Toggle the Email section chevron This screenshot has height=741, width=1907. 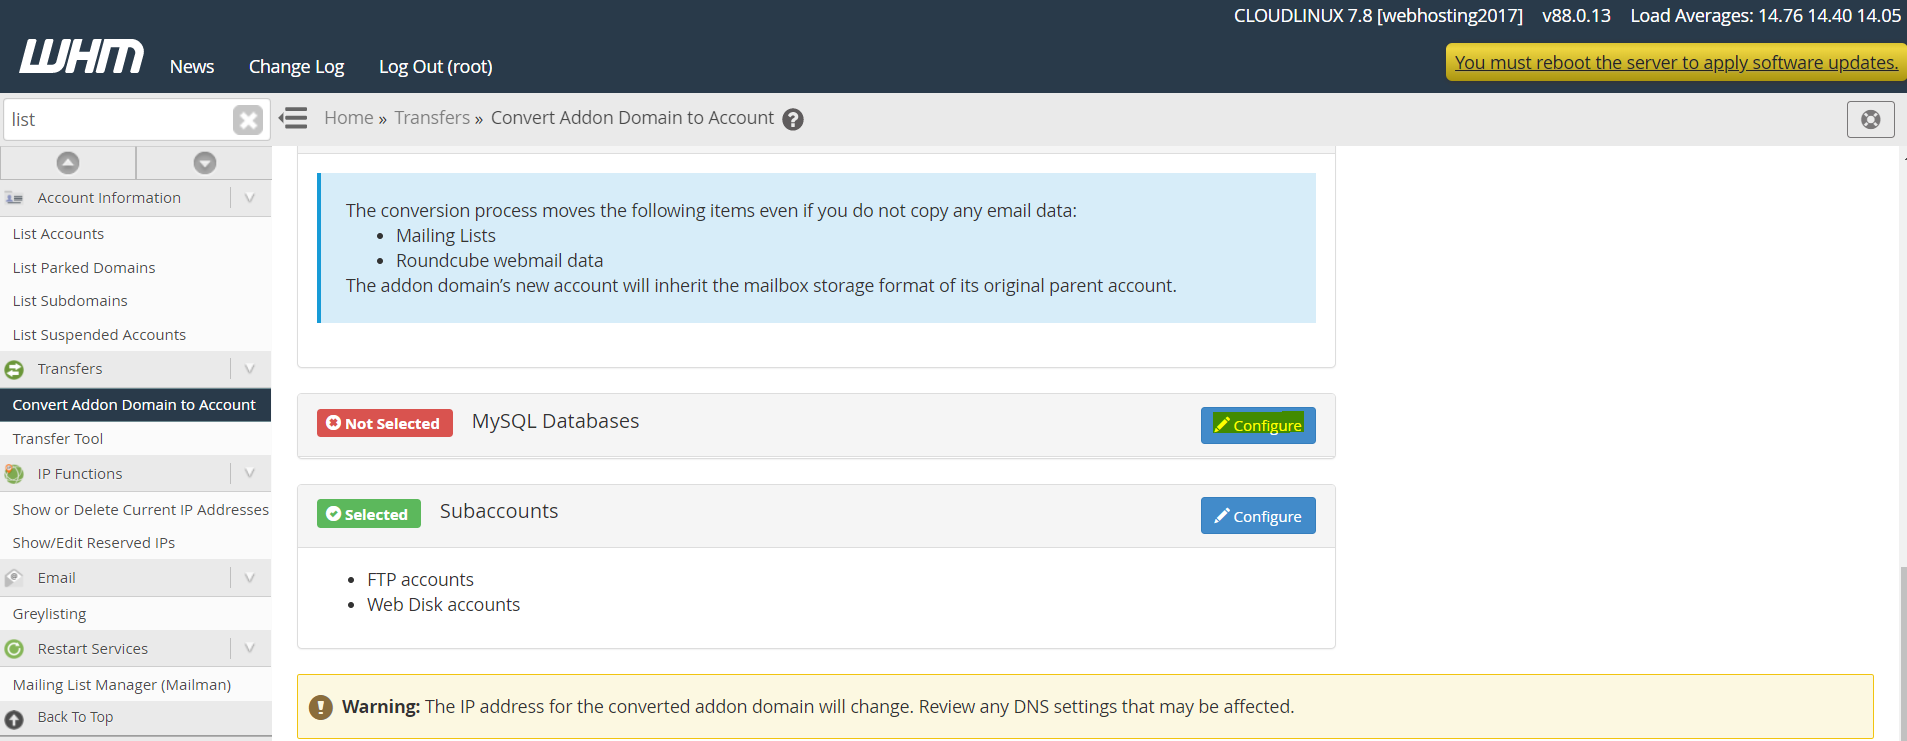coord(250,578)
